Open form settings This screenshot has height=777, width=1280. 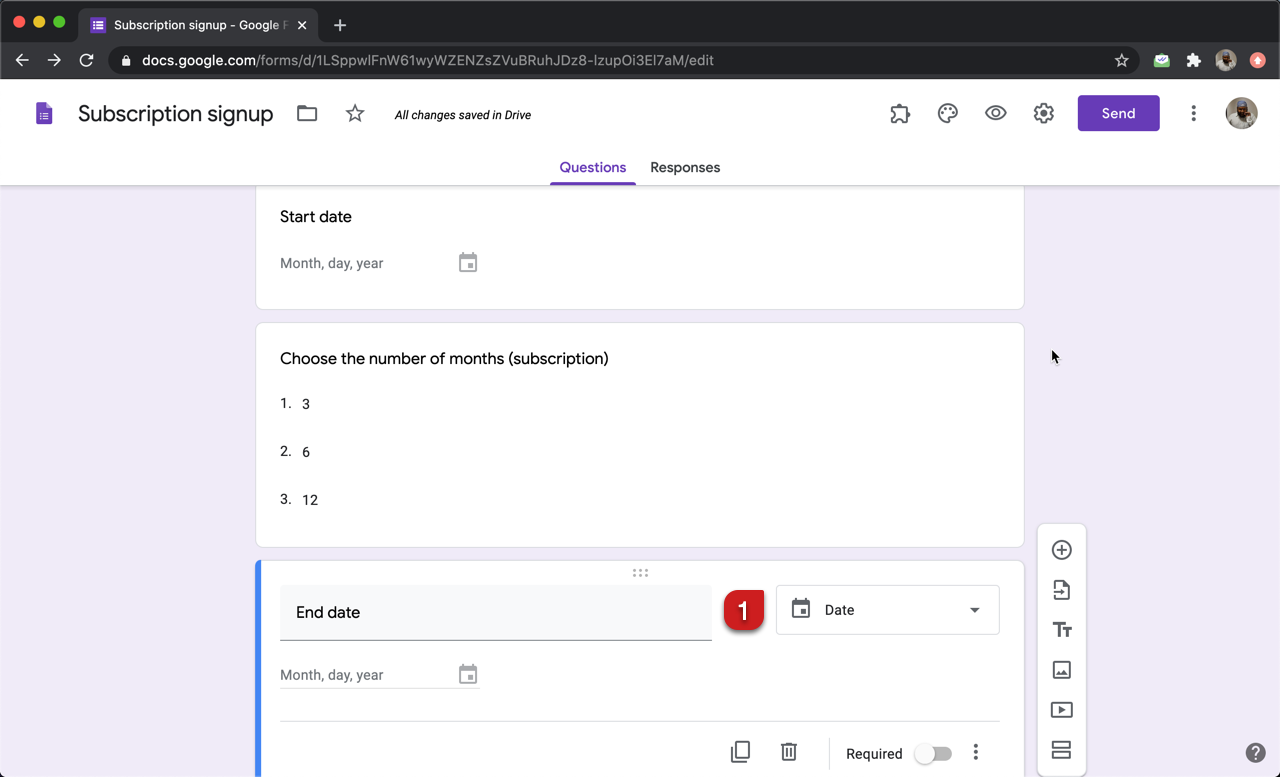[x=1043, y=113]
